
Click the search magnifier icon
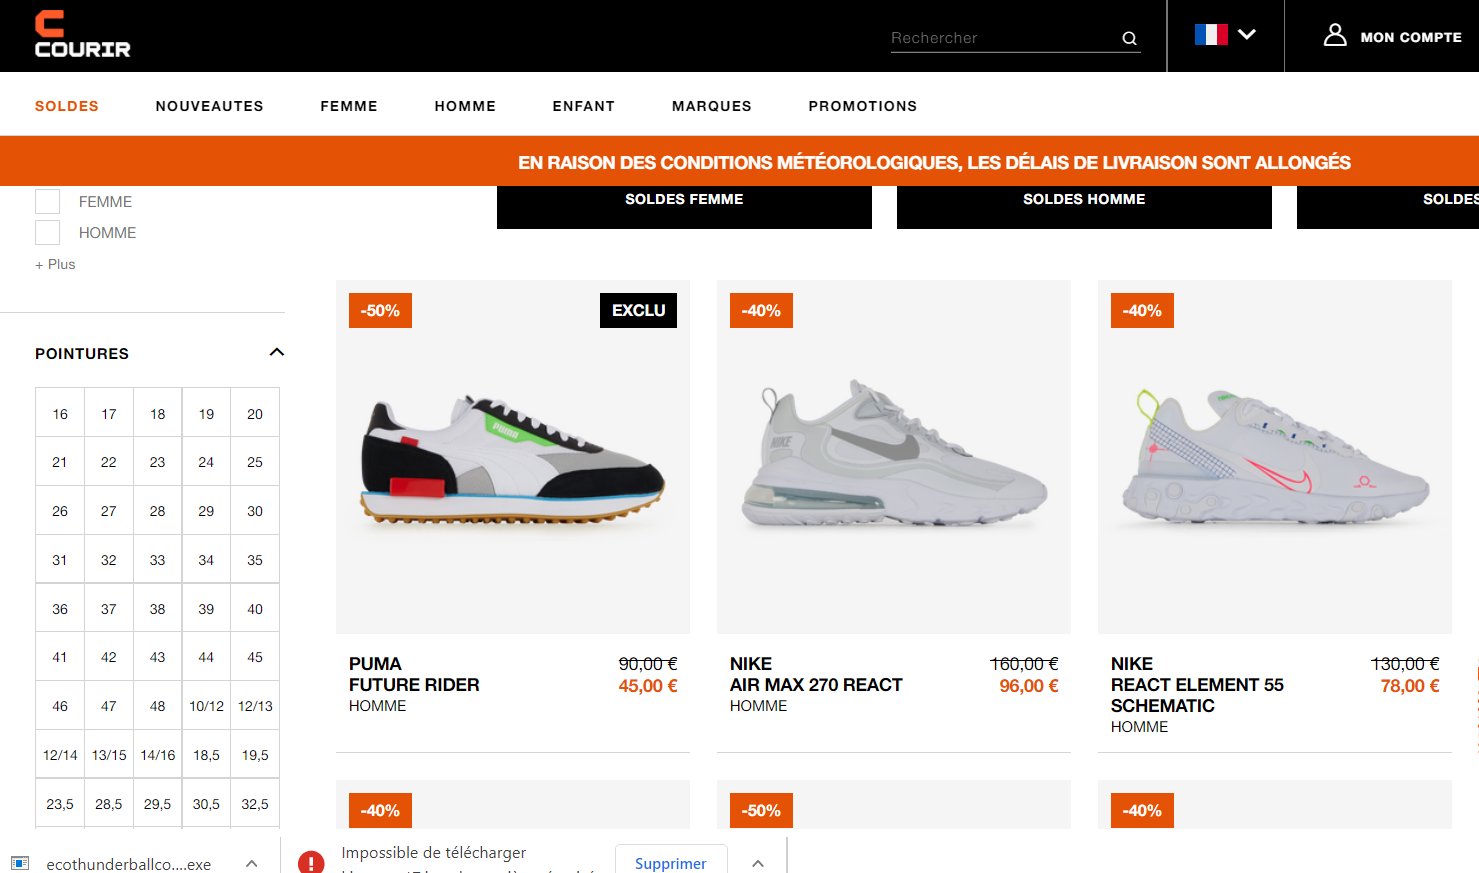point(1129,38)
